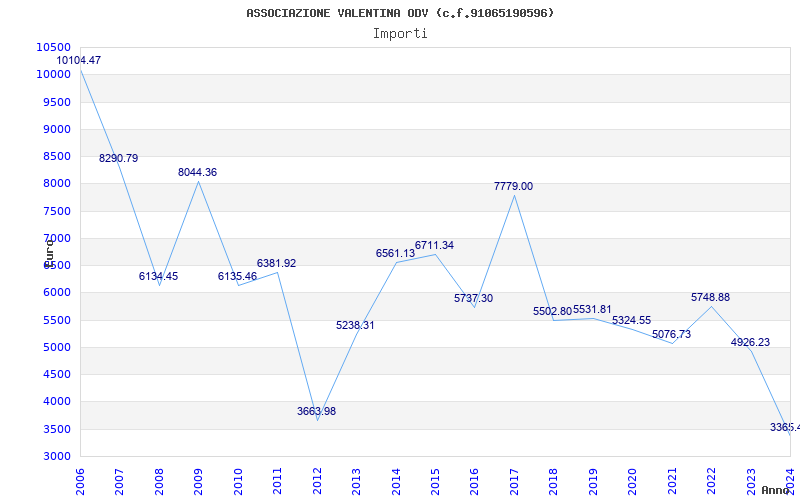800x500 pixels.
Task: Click the x-axis year 2012
Action: pos(317,481)
